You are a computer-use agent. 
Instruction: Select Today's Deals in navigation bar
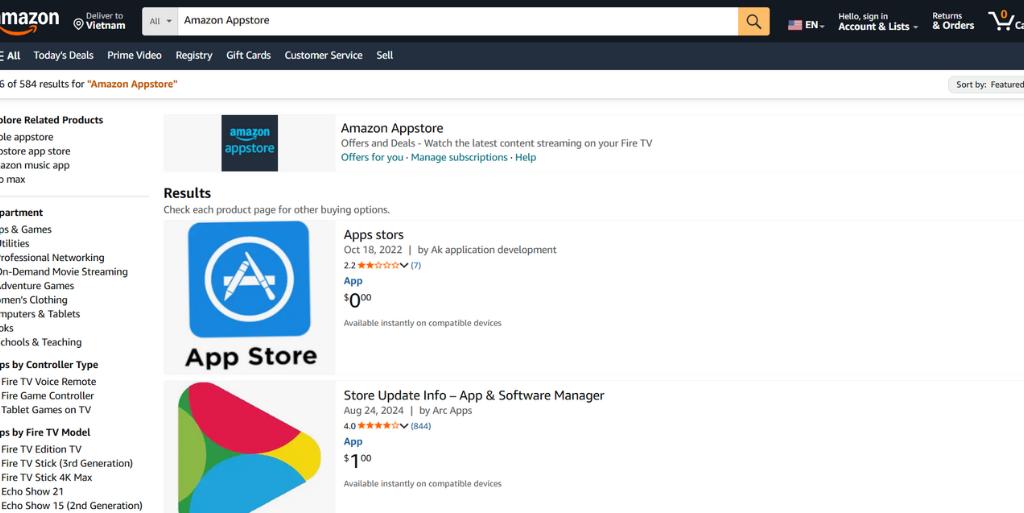tap(63, 56)
